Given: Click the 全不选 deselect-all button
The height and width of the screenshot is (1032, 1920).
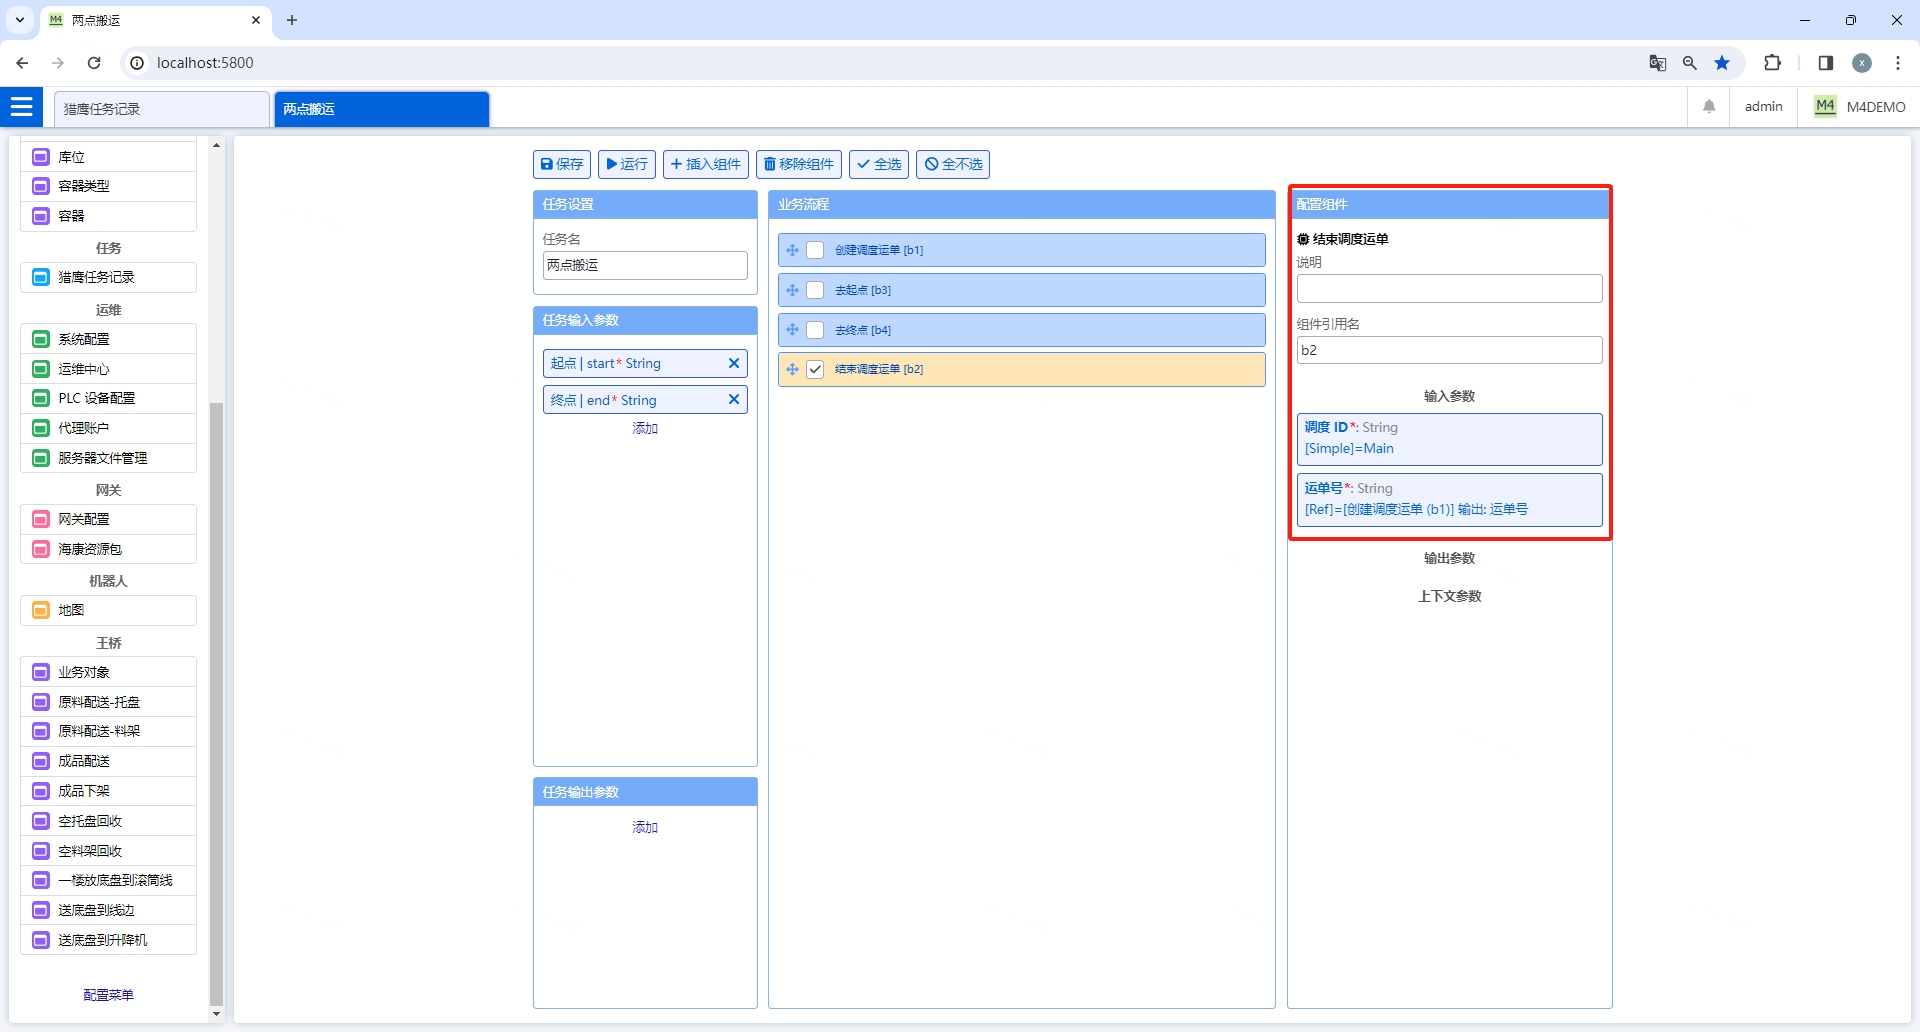Looking at the screenshot, I should [953, 164].
